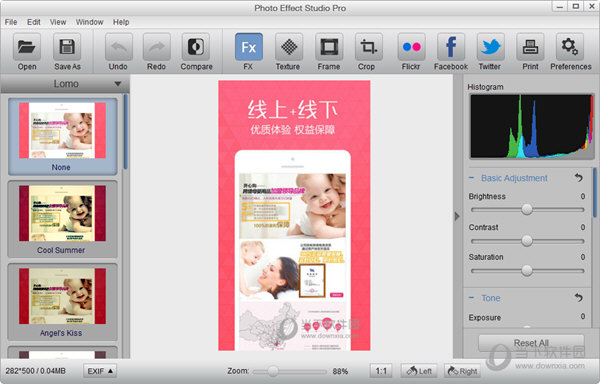Click the adjustment panel scrollbar

(595, 192)
